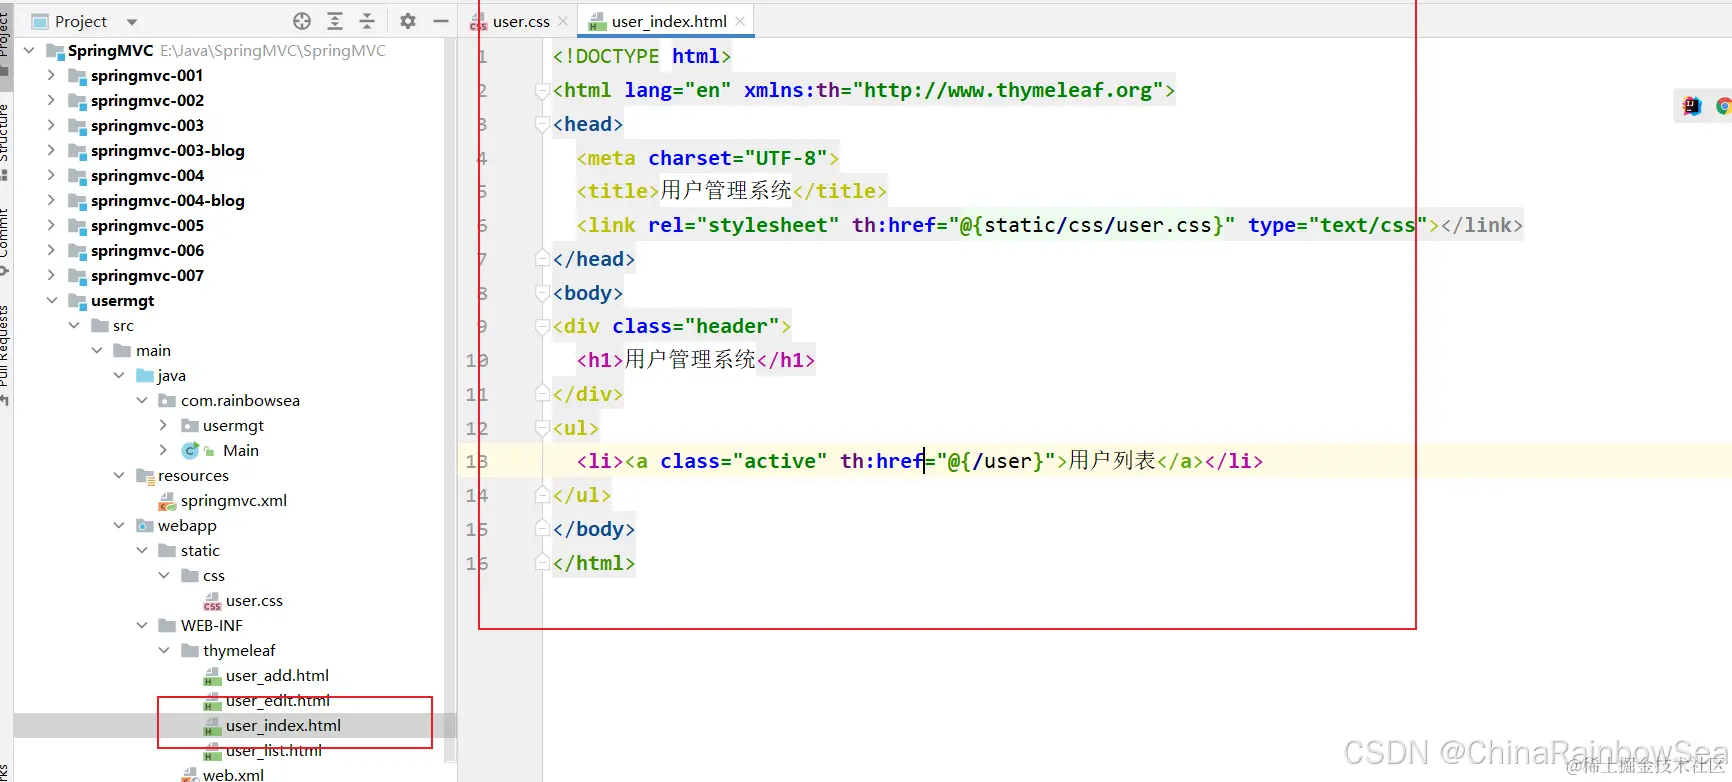Click line number 16 in the gutter
This screenshot has height=782, width=1732.
476,563
